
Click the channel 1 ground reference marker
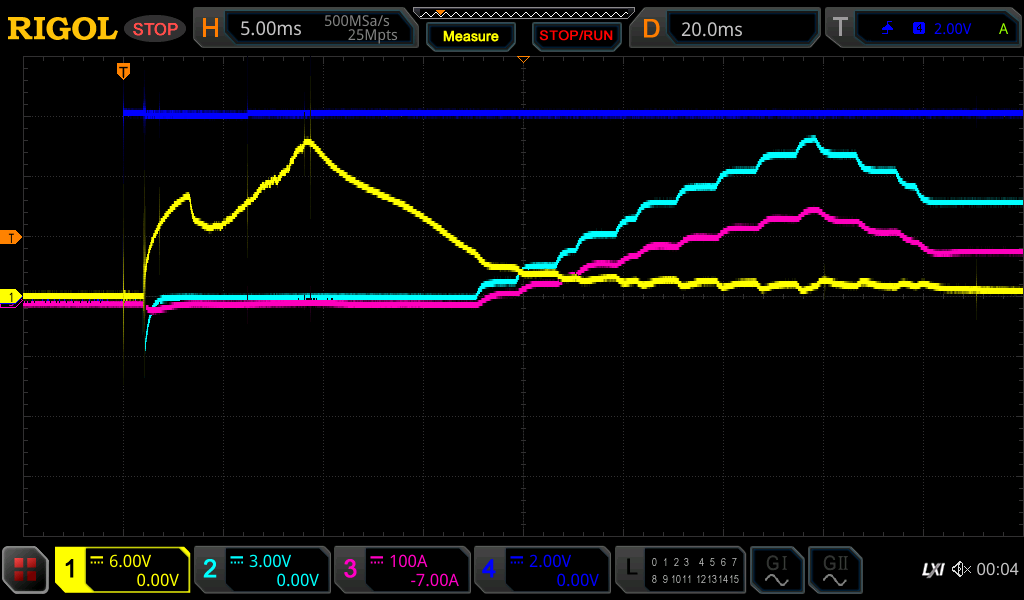click(11, 297)
